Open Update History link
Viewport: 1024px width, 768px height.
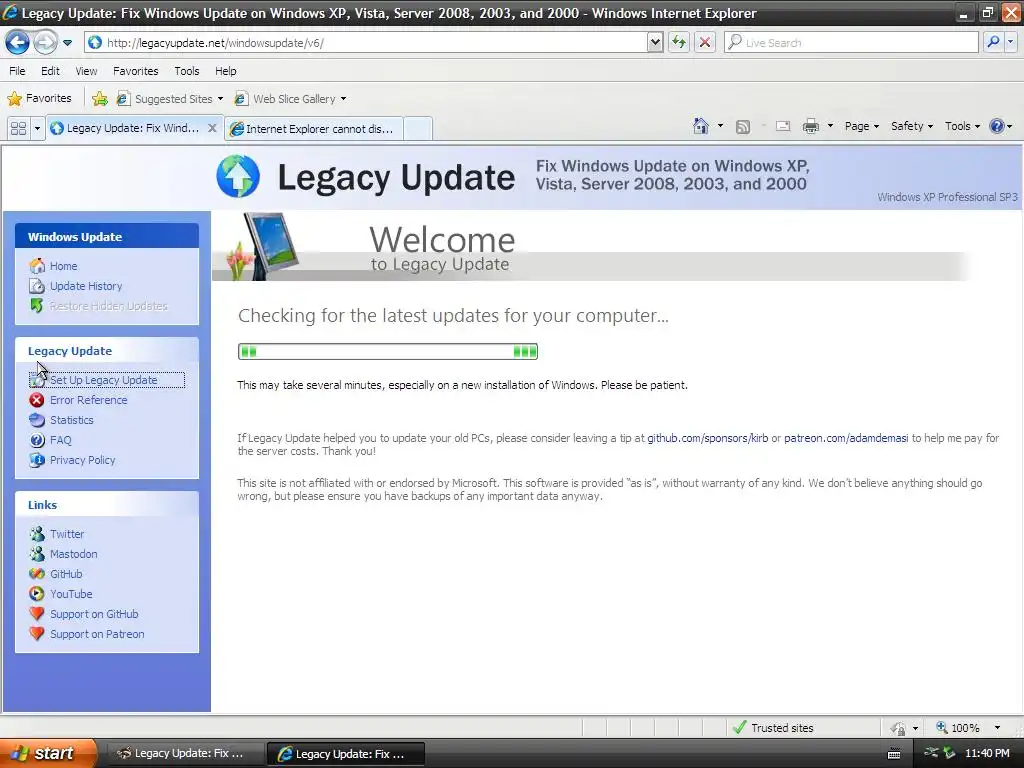(86, 286)
